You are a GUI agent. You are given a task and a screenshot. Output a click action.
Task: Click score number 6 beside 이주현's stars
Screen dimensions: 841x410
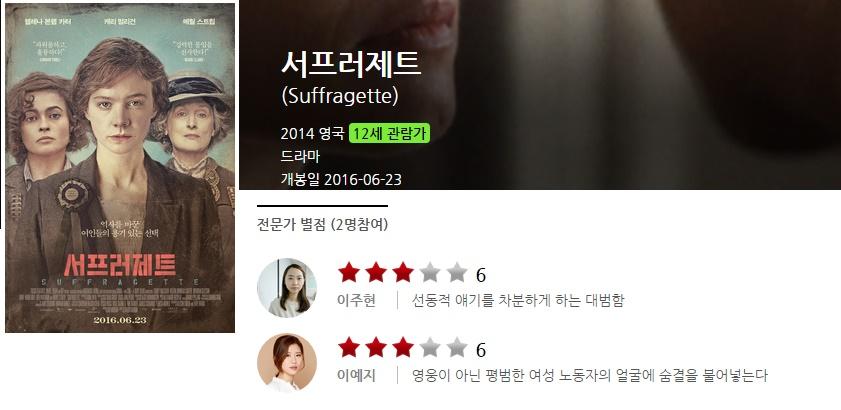[x=481, y=275]
